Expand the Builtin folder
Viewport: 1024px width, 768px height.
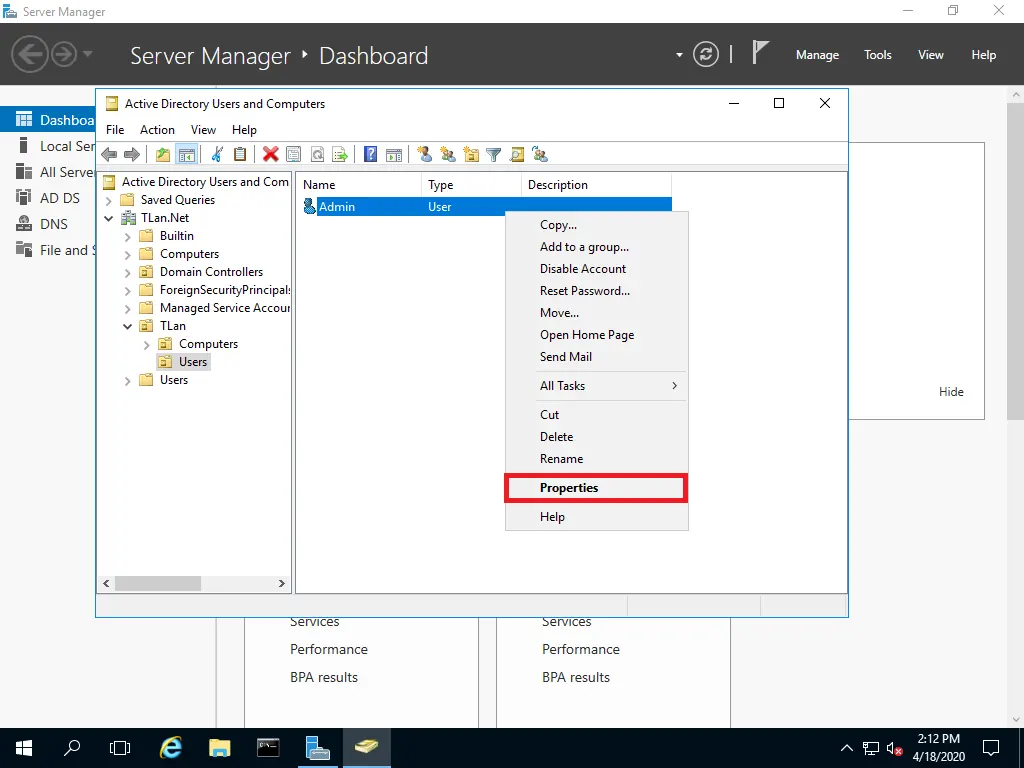click(128, 236)
